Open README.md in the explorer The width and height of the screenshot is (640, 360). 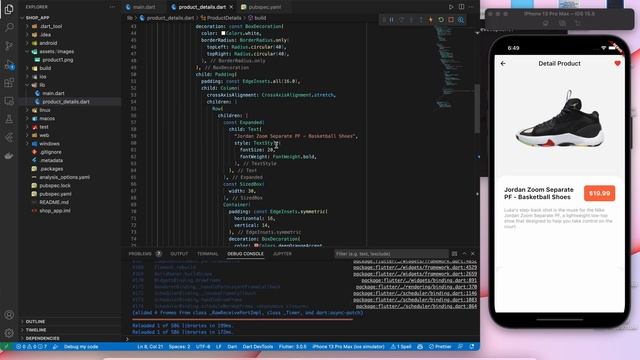point(54,202)
